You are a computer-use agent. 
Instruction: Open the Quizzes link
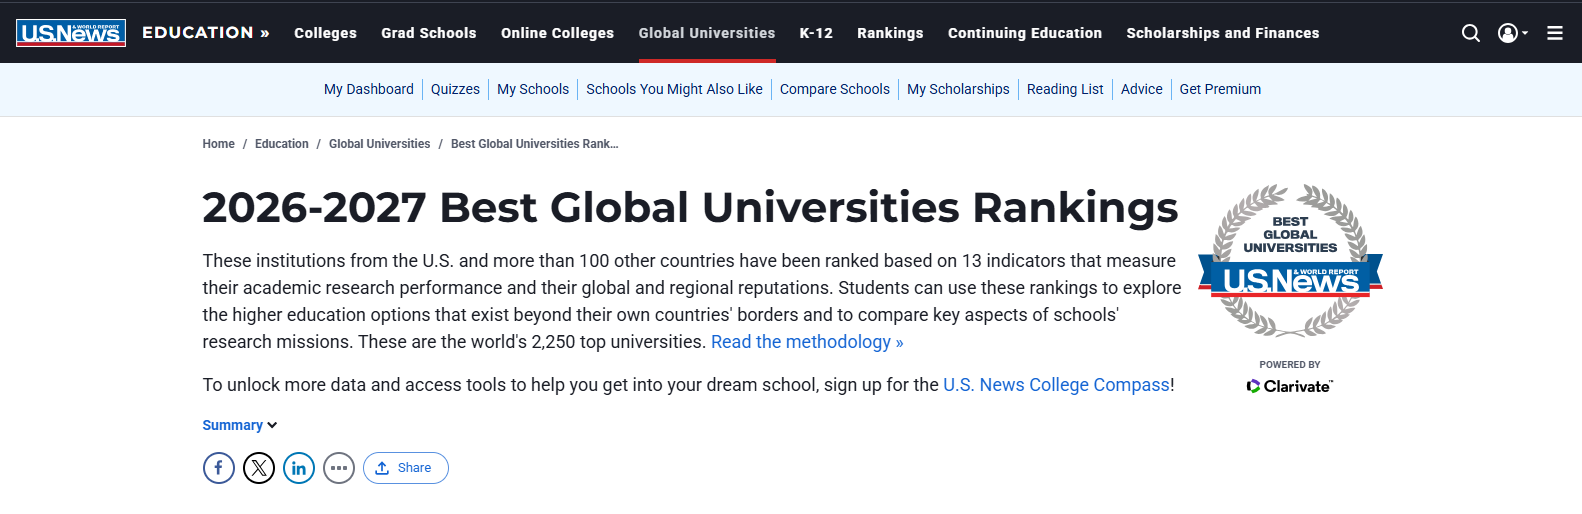[455, 89]
